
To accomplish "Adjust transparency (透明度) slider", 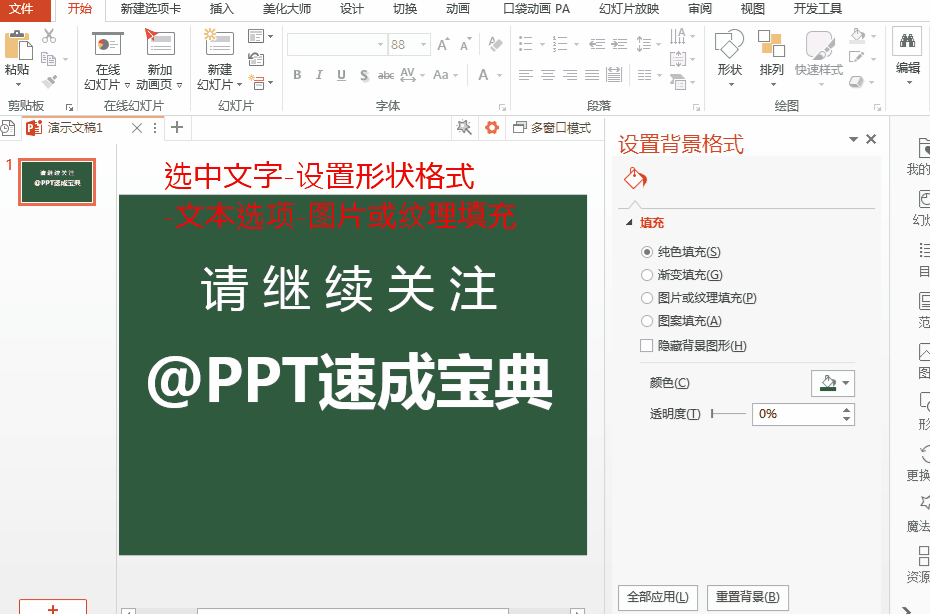I will coord(728,413).
